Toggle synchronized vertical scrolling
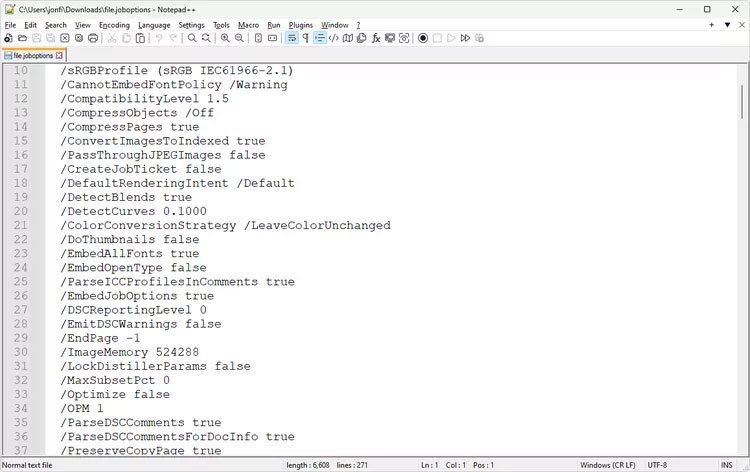Viewport: 750px width, 472px height. [258, 38]
